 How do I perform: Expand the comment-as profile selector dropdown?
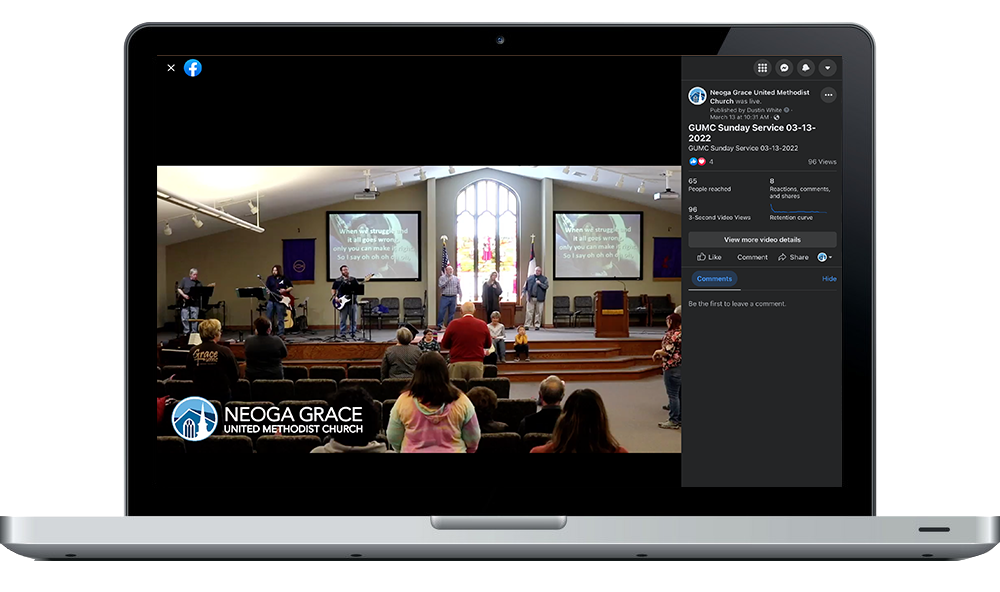point(824,257)
